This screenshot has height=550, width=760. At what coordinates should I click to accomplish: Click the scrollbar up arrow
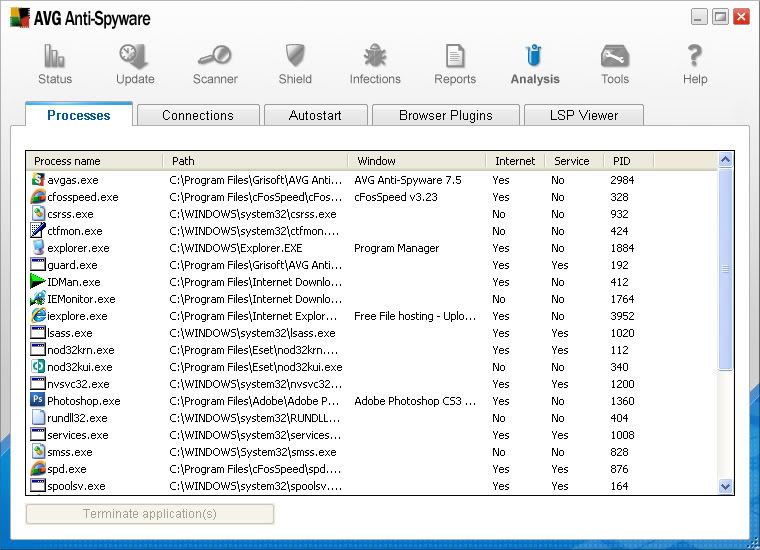click(725, 159)
